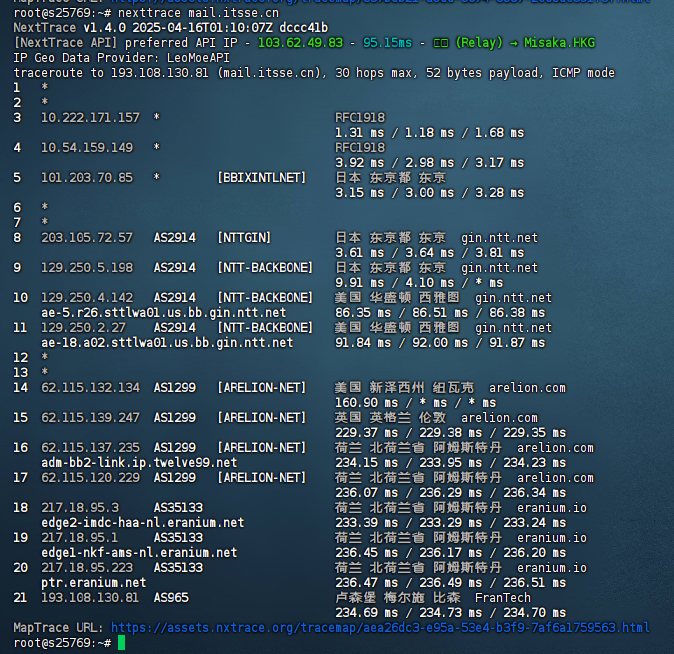The width and height of the screenshot is (674, 654).
Task: Click the NextTrace v1.4.0 version line
Action: coord(171,28)
